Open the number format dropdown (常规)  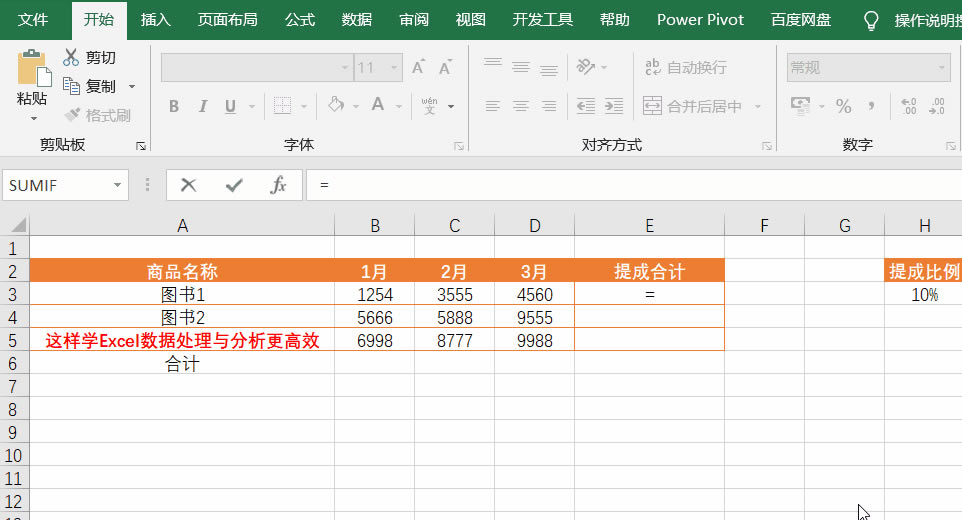coord(941,67)
